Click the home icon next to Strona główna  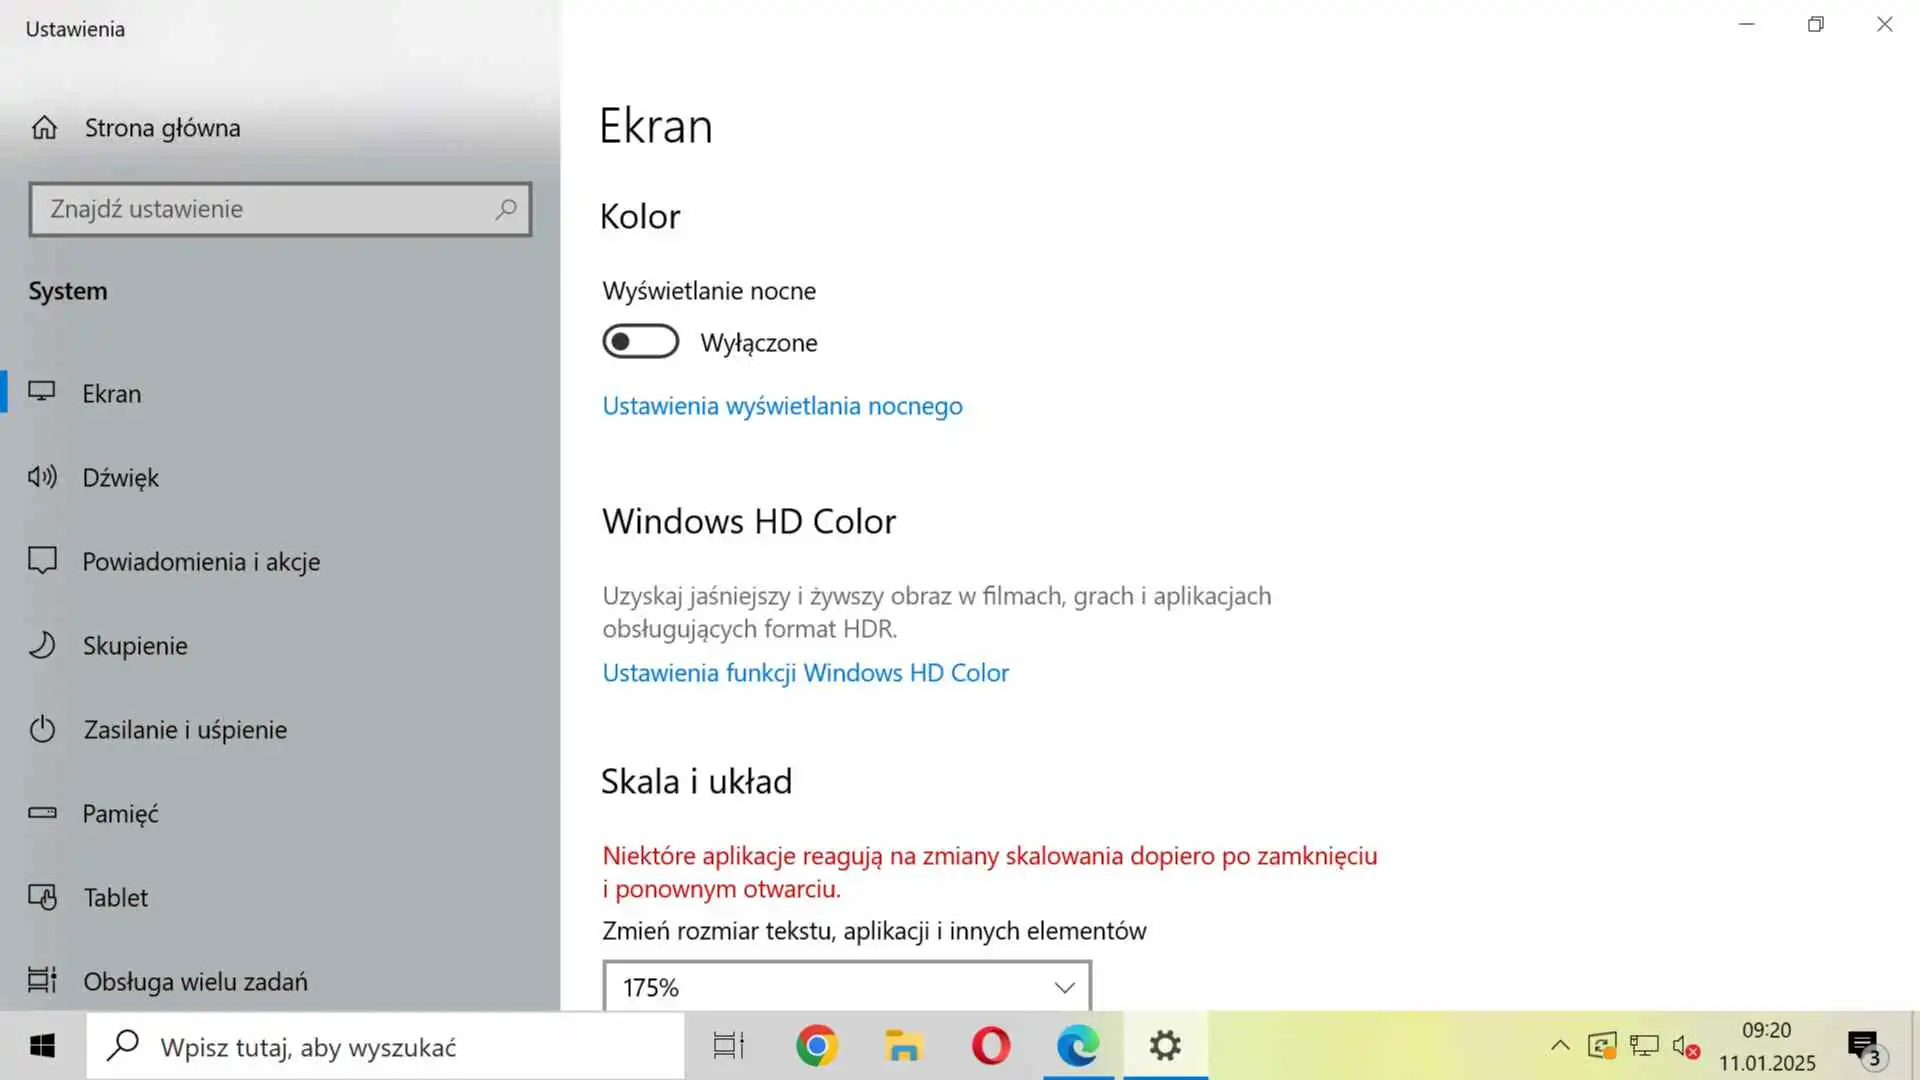coord(44,128)
